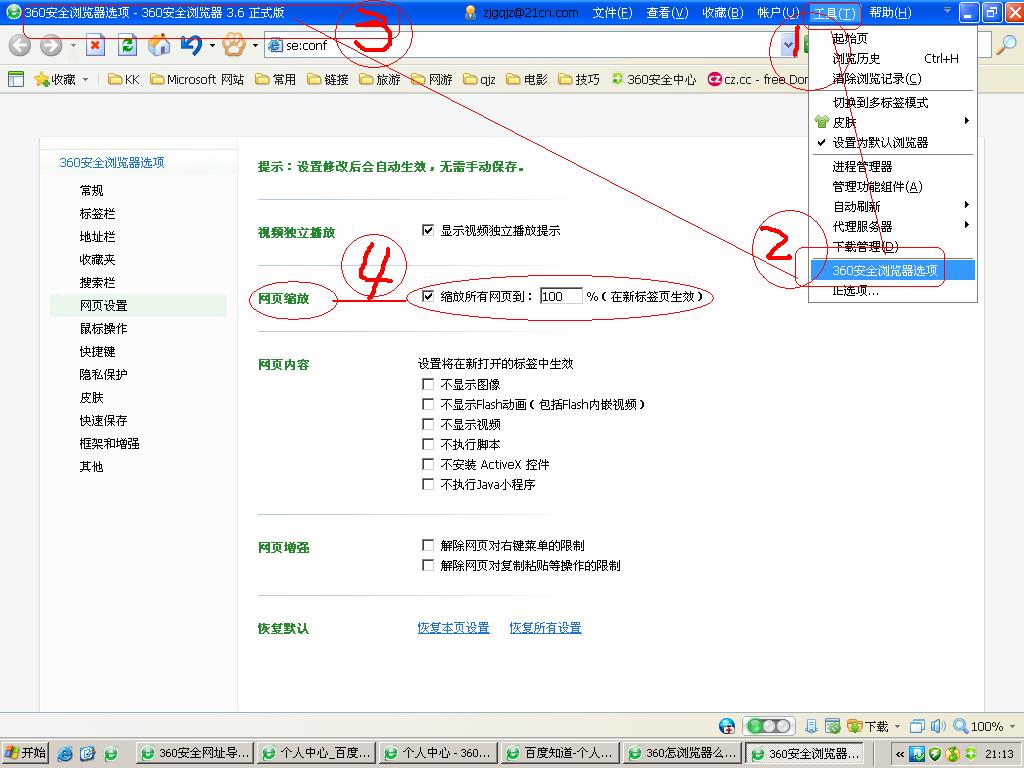Open the 文件(F) menu
This screenshot has height=768, width=1024.
[612, 12]
